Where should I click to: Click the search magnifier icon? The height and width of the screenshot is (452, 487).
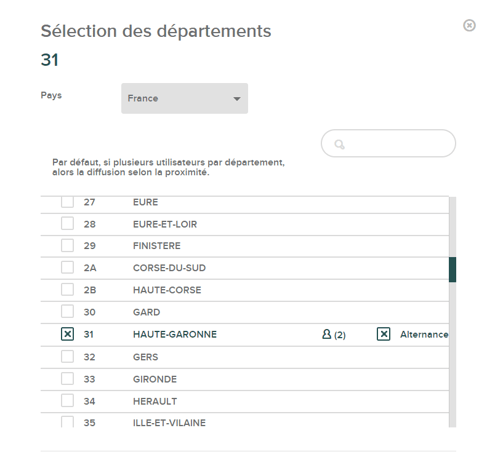click(x=339, y=144)
